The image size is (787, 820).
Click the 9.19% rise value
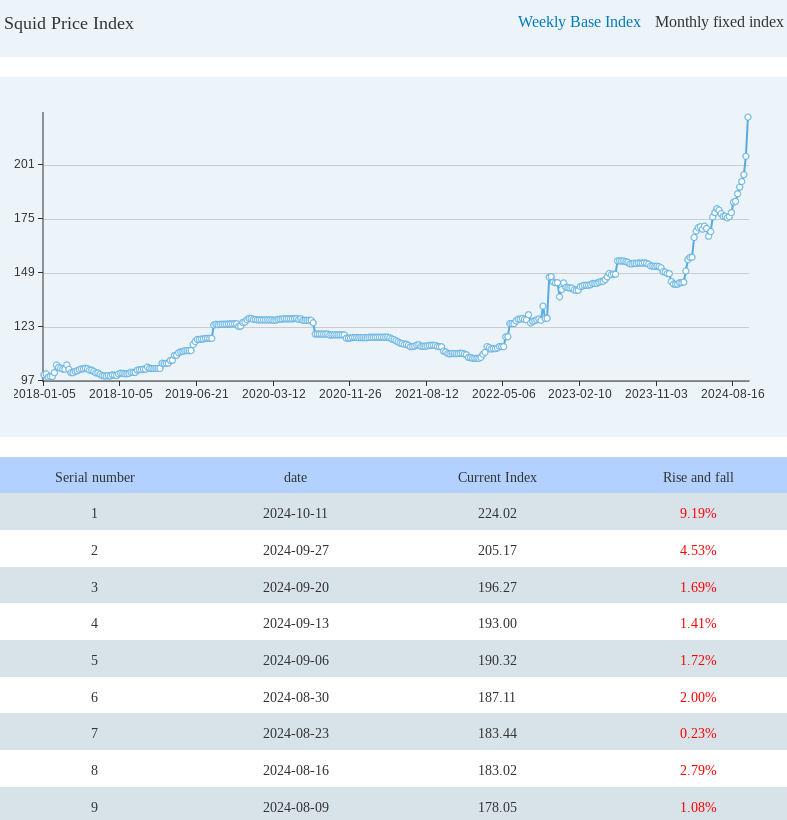point(698,513)
